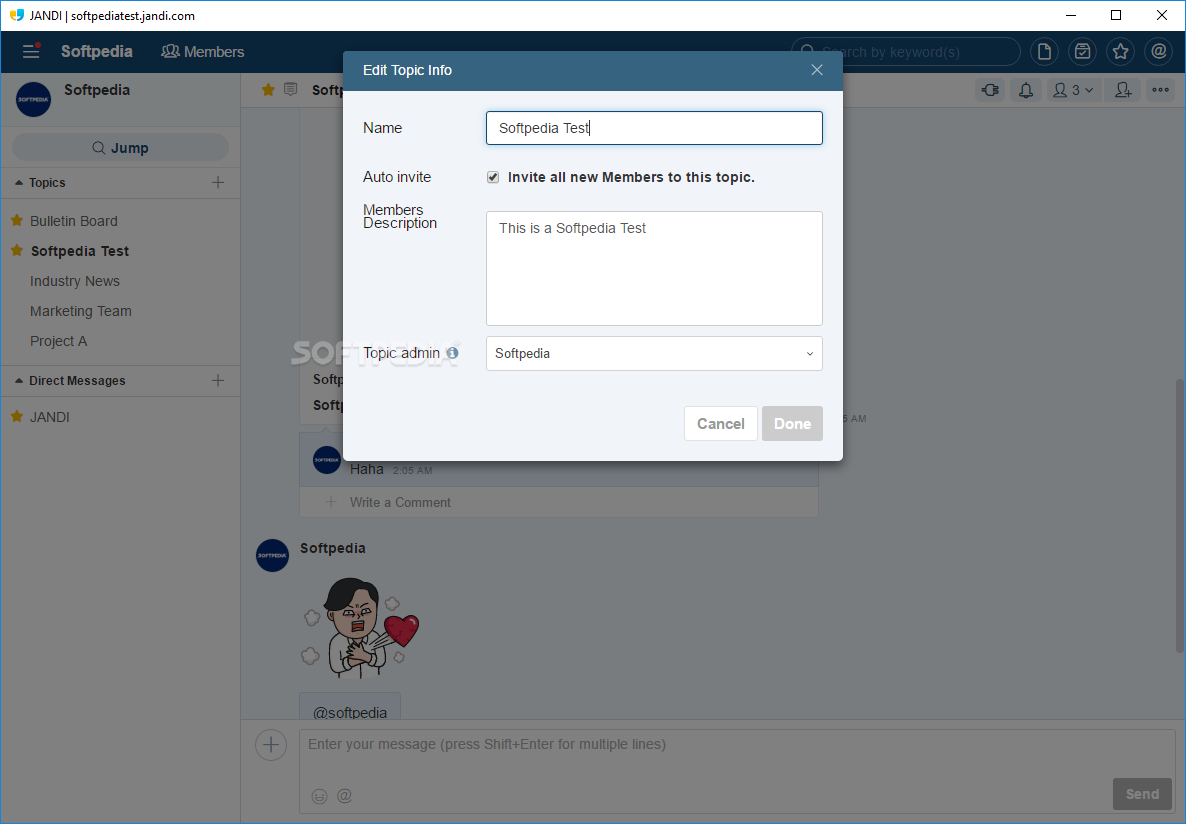This screenshot has height=824, width=1186.
Task: Open the emoji picker icon
Action: click(319, 796)
